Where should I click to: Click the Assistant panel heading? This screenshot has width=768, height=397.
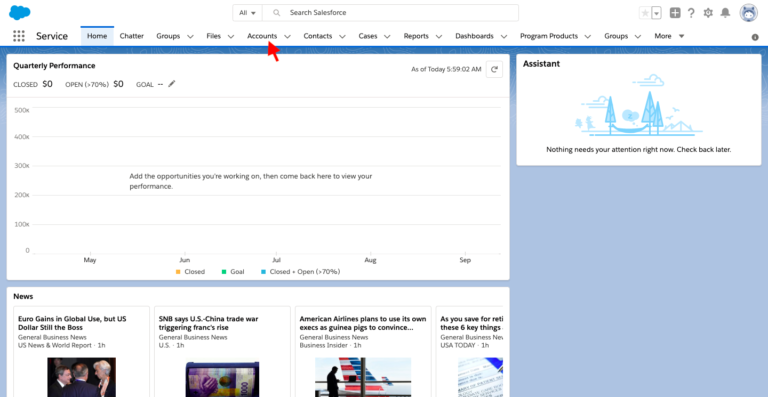click(x=541, y=64)
